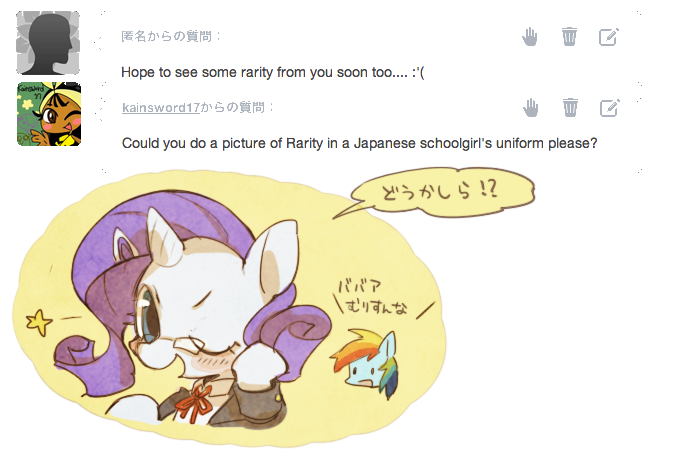This screenshot has height=464, width=688.
Task: Click Rarity's white unicorn horn
Action: [x=163, y=237]
